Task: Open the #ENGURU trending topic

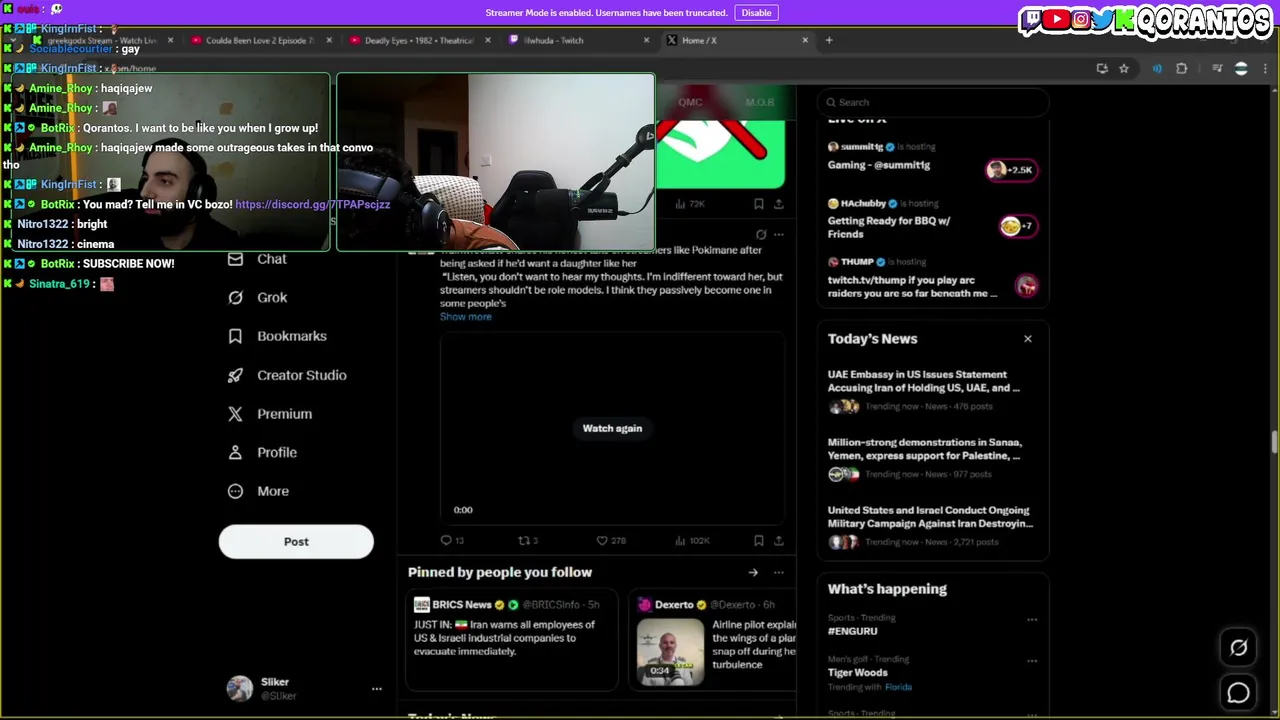Action: coord(853,631)
